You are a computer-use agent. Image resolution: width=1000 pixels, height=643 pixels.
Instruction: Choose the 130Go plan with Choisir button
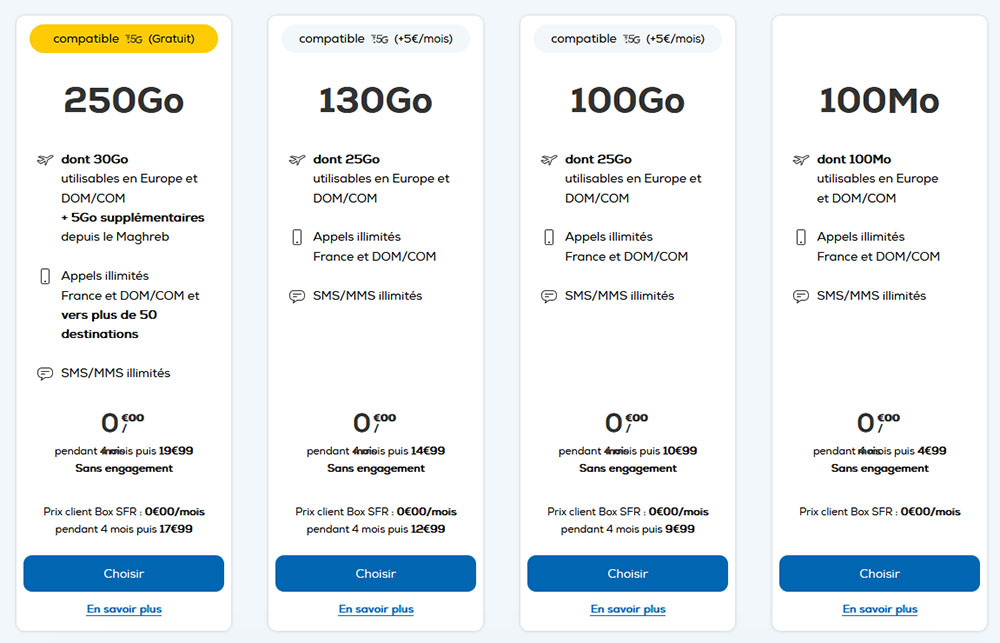pyautogui.click(x=376, y=573)
